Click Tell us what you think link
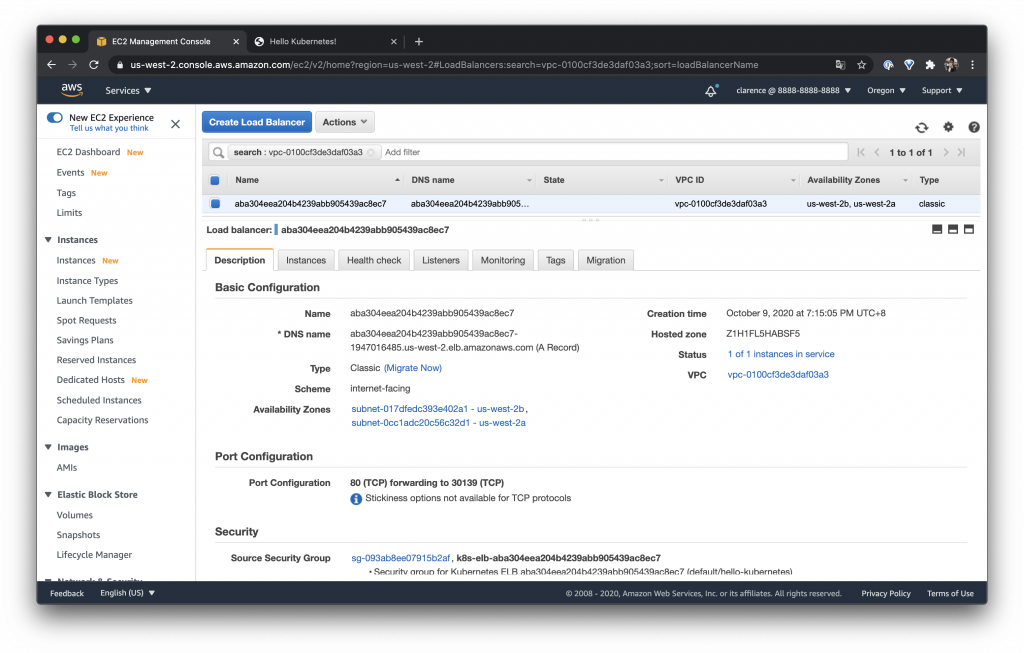This screenshot has height=653, width=1024. pos(109,129)
